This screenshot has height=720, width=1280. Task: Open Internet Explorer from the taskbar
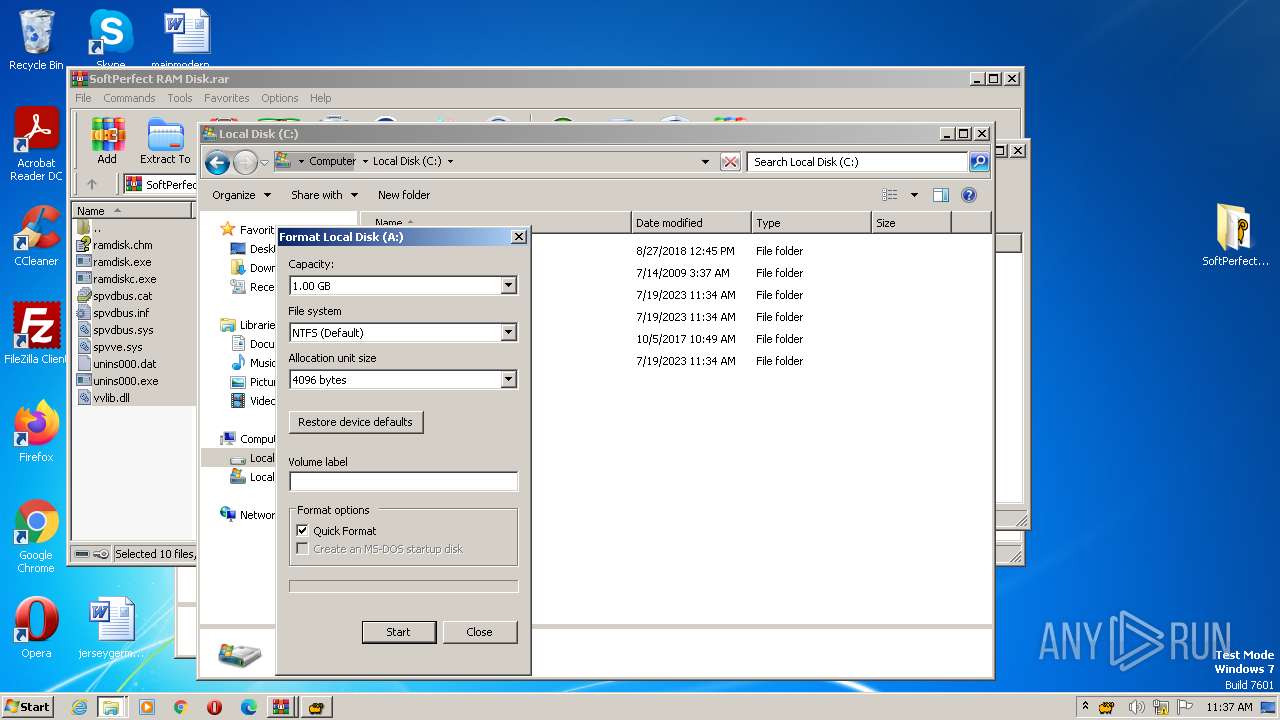point(79,707)
